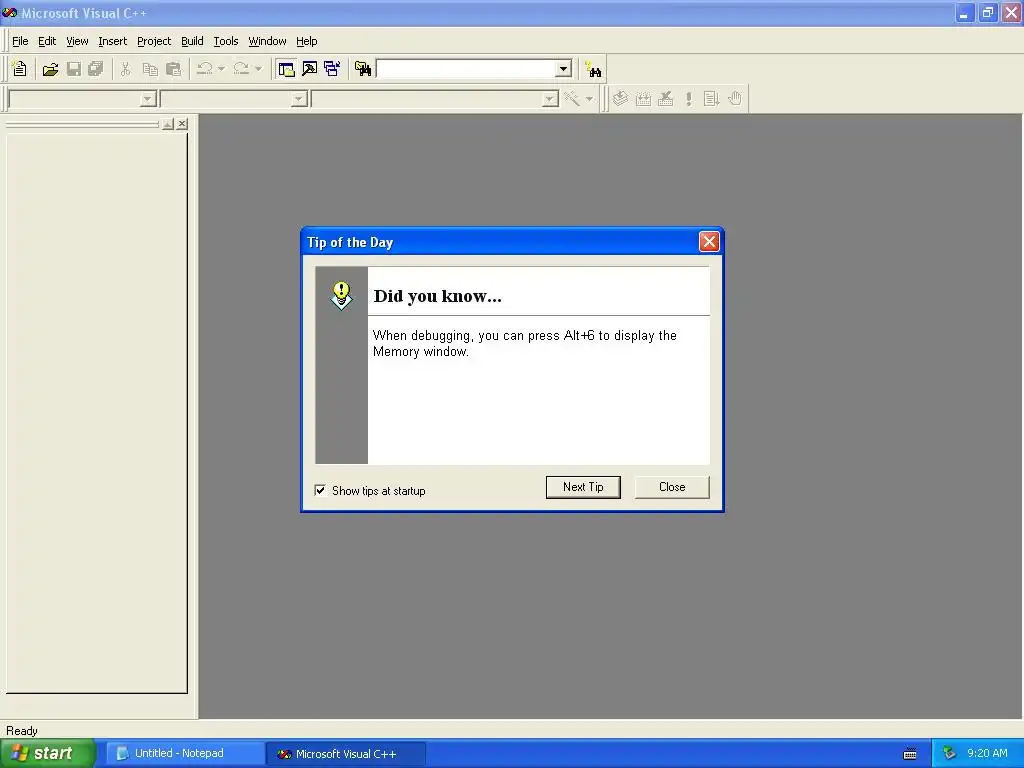Toggle the Workspace window icon
Screen dimensions: 1024x768
[286, 69]
